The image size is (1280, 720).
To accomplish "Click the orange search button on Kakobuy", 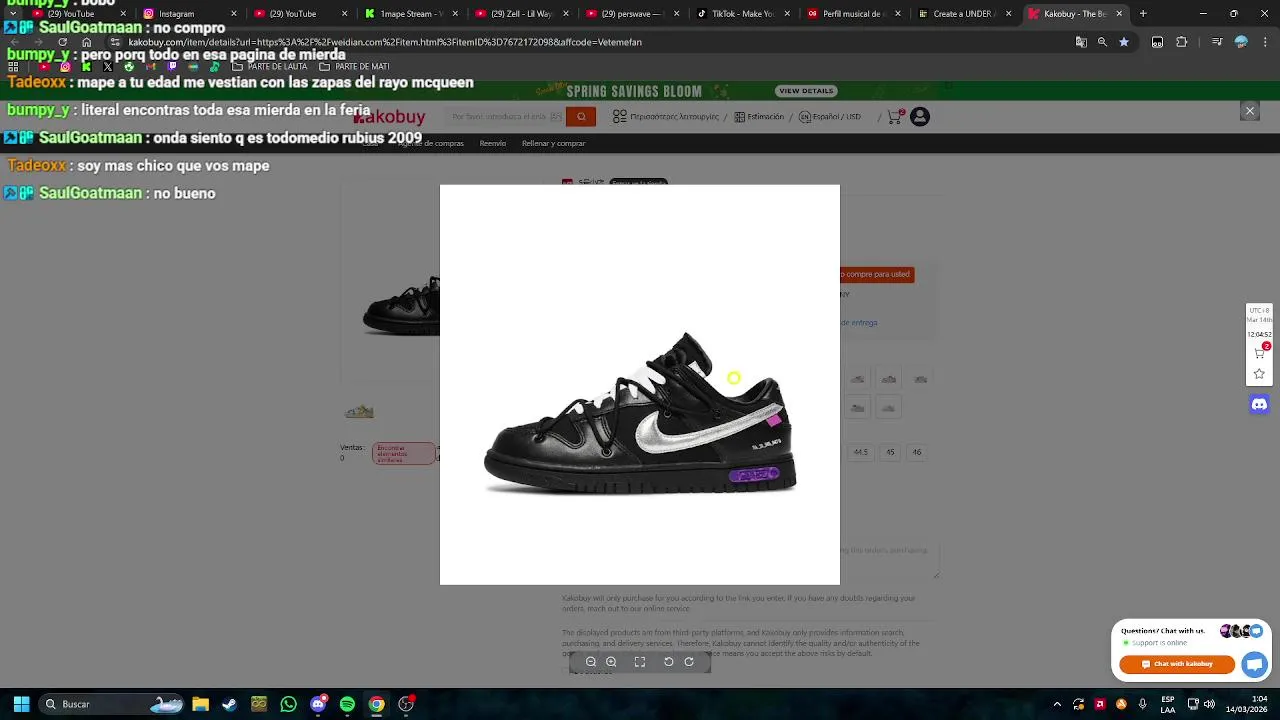I will click(581, 117).
